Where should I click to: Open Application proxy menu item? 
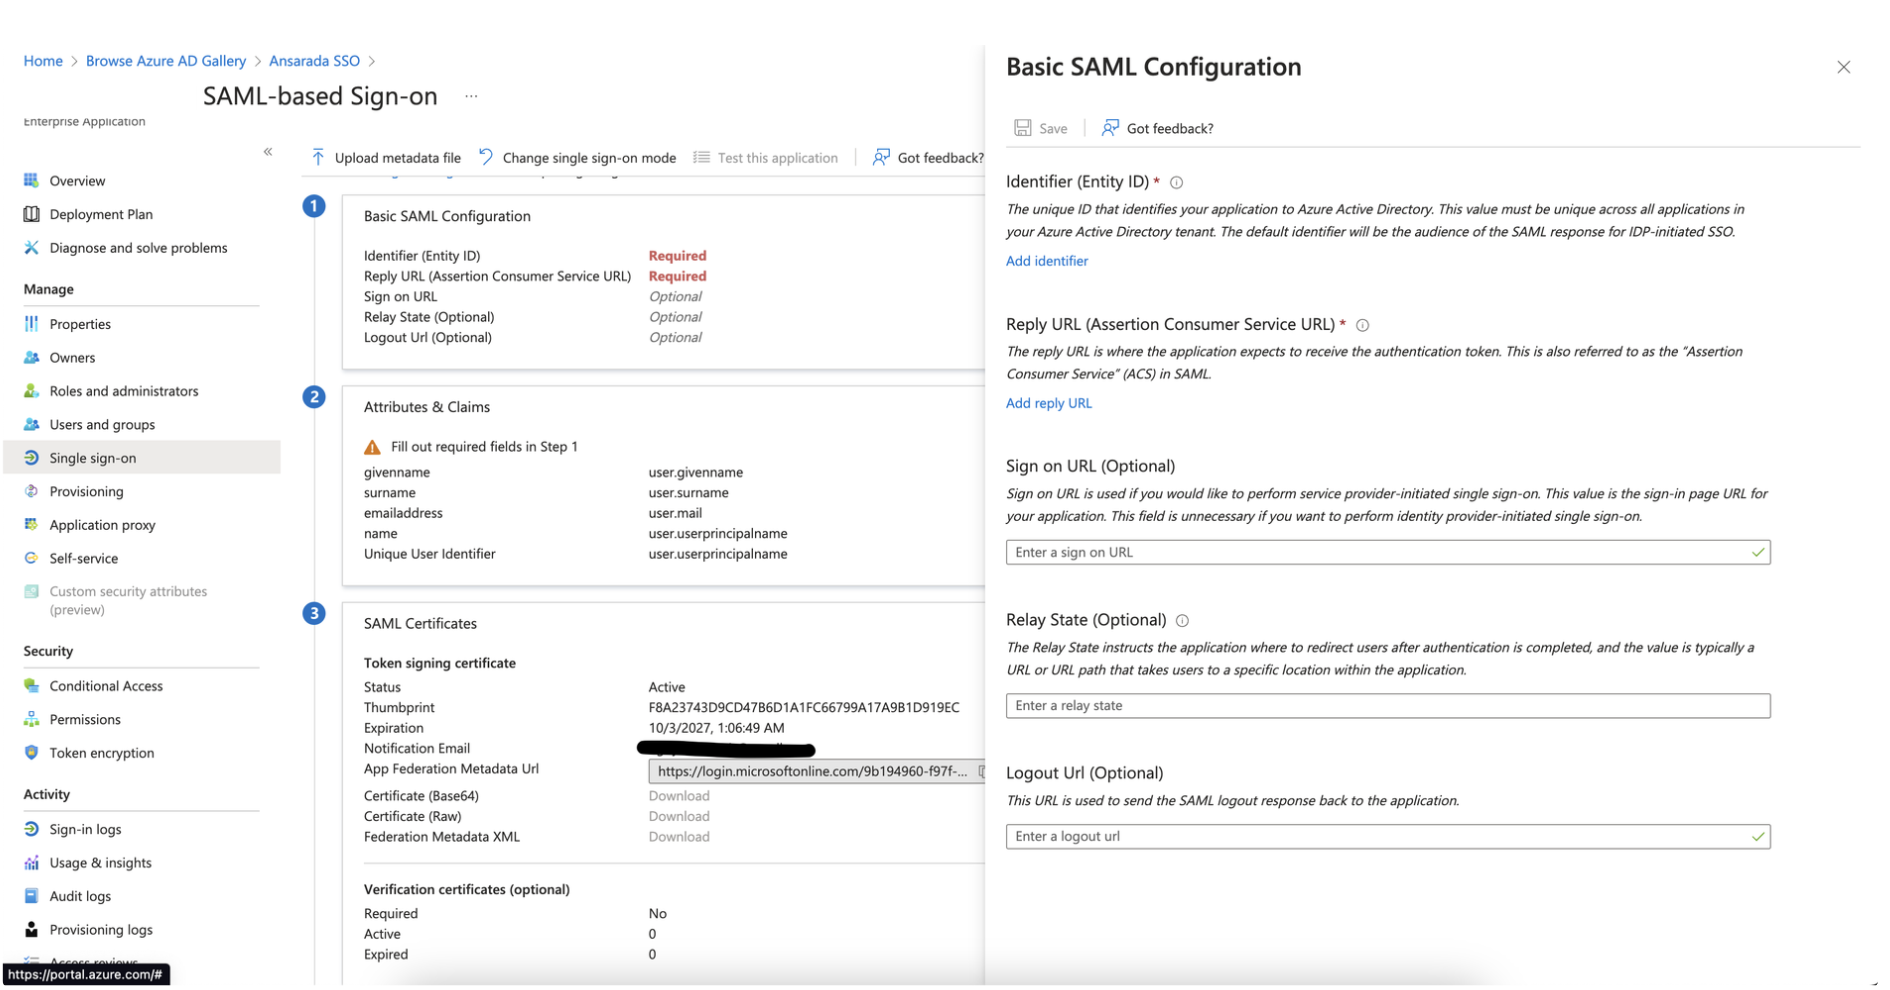click(x=102, y=525)
